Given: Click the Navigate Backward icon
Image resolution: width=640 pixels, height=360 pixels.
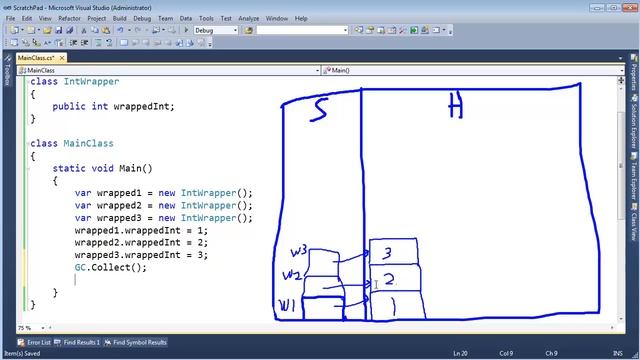Looking at the screenshot, I should [x=156, y=30].
